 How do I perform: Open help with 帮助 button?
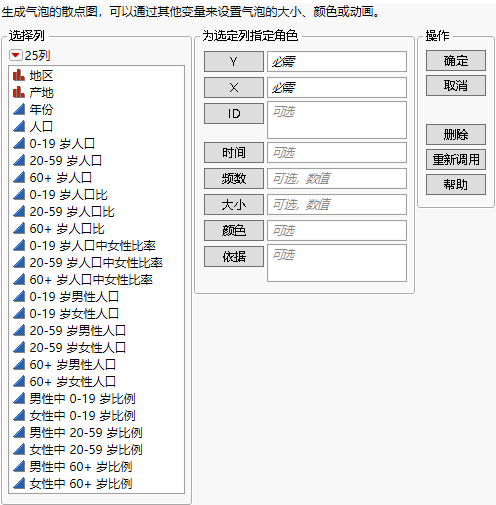[x=456, y=184]
